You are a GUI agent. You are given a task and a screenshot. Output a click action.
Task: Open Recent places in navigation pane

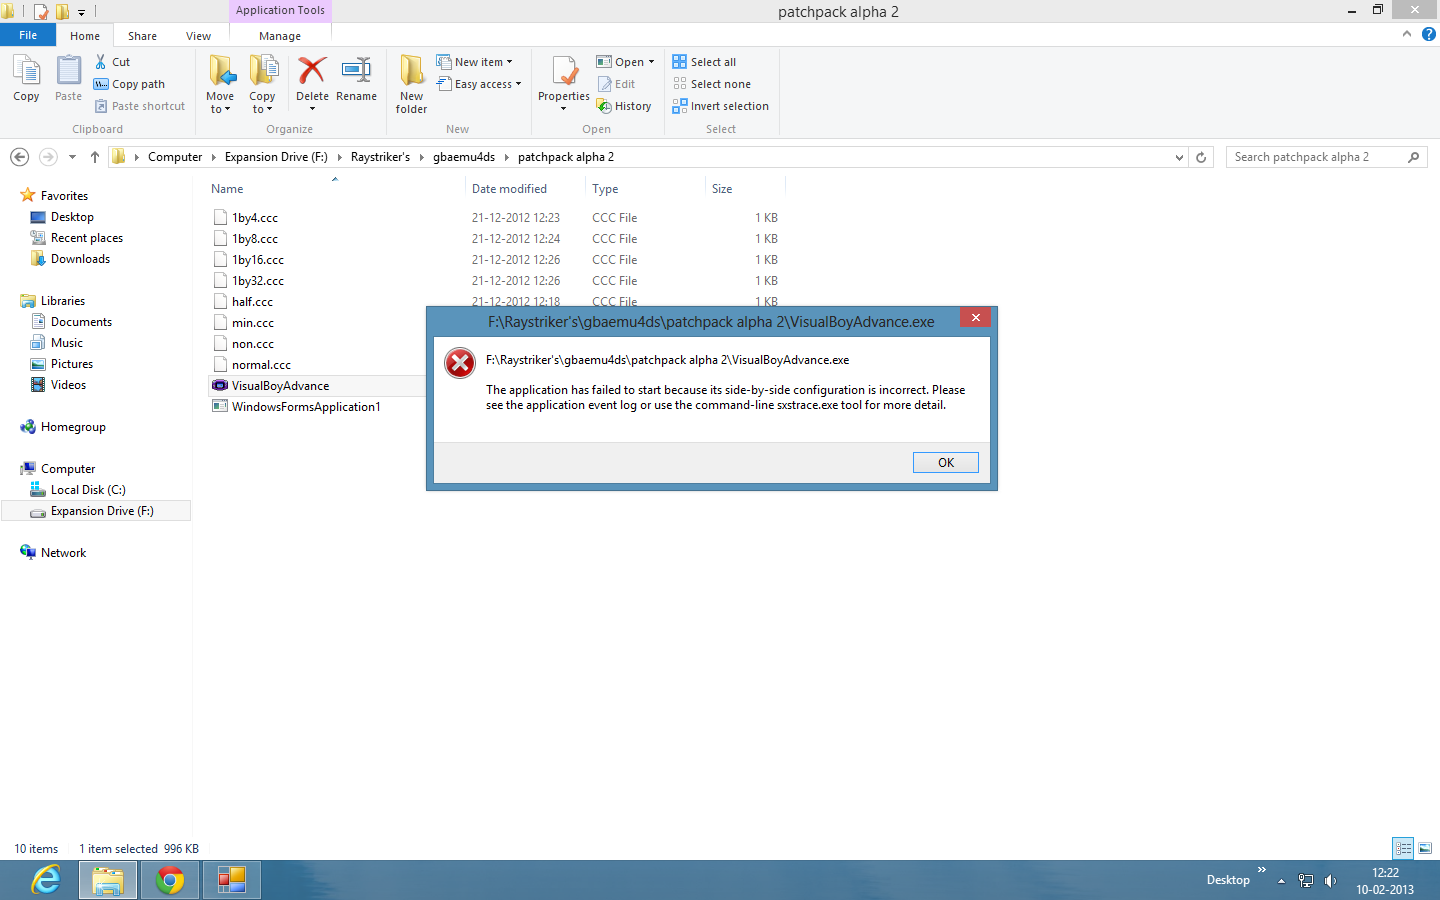[x=86, y=237]
